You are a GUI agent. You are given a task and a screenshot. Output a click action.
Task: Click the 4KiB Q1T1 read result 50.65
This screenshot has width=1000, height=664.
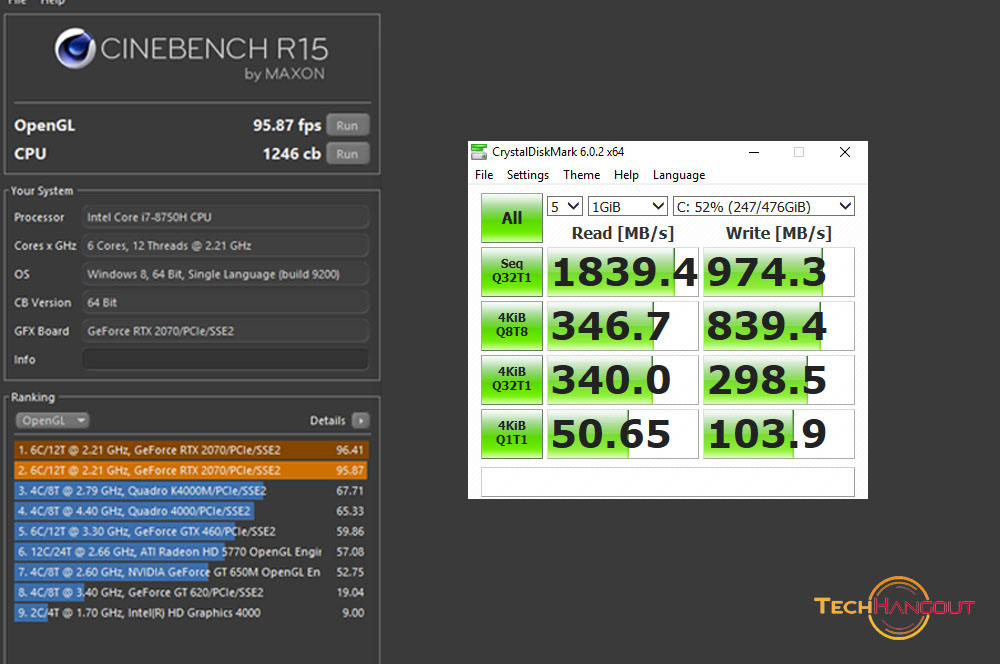(623, 434)
